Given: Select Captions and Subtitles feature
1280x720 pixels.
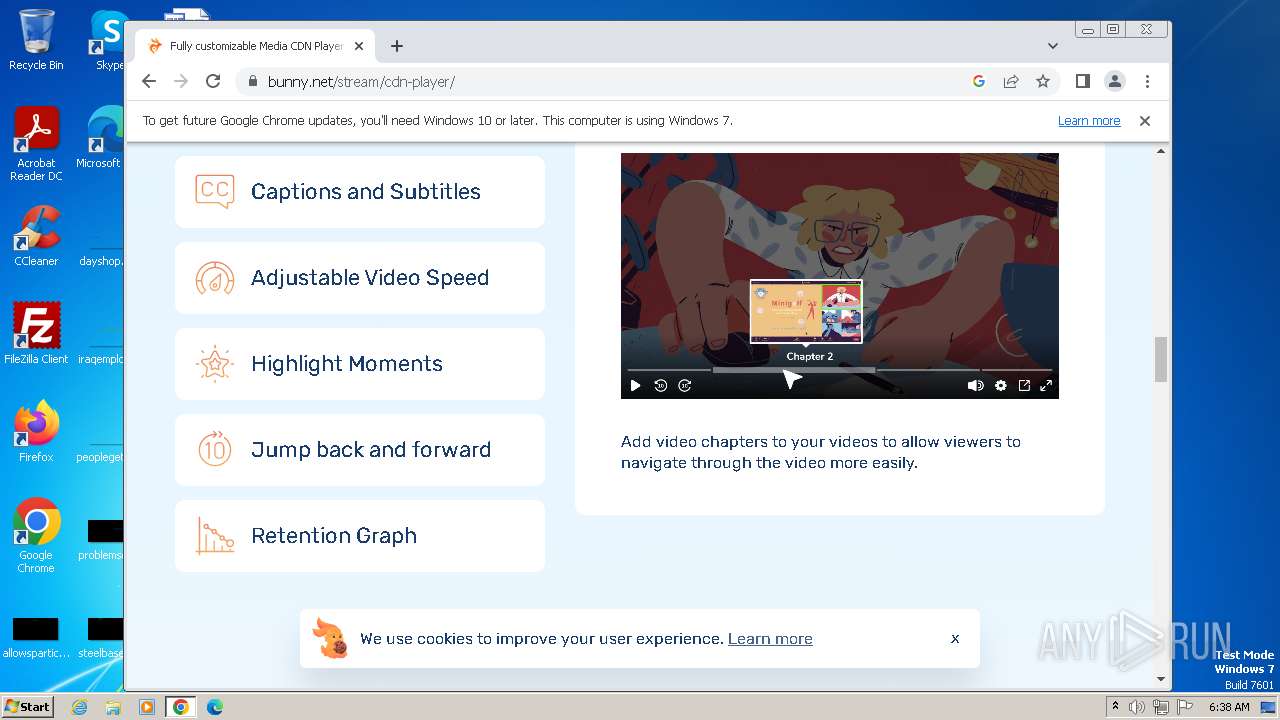Looking at the screenshot, I should coord(360,192).
